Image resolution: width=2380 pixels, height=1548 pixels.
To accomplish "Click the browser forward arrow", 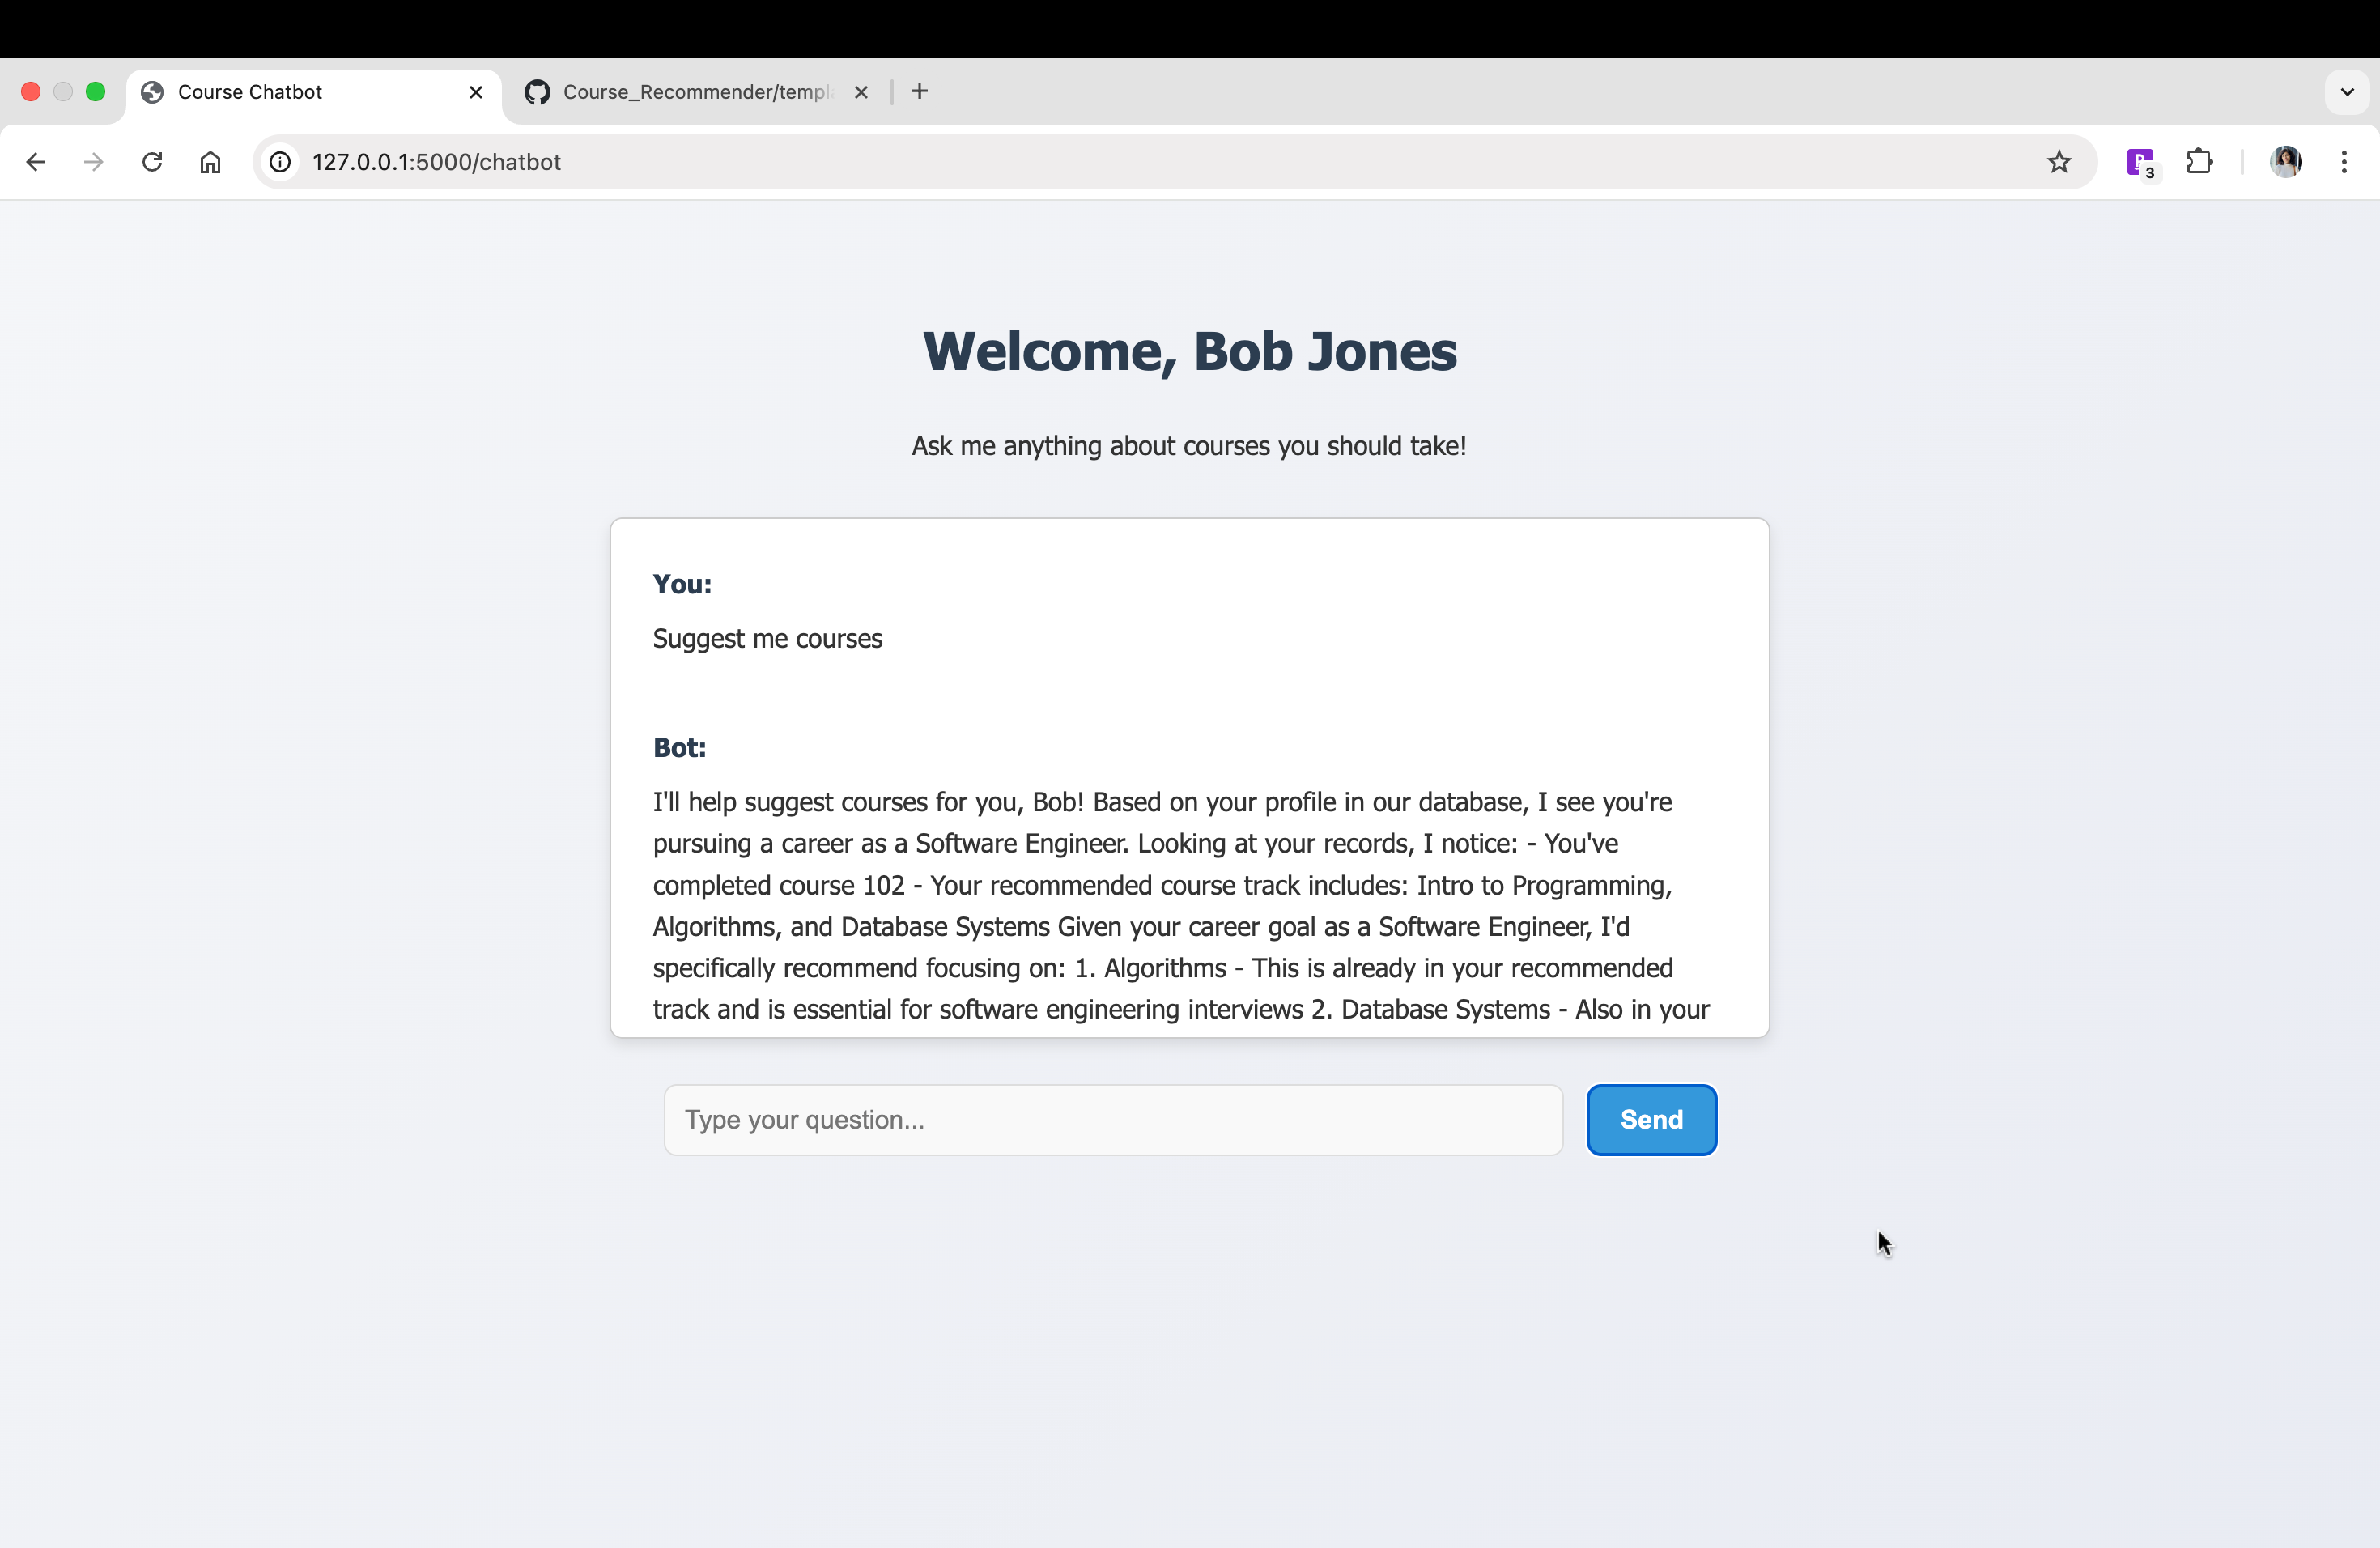I will (x=94, y=162).
